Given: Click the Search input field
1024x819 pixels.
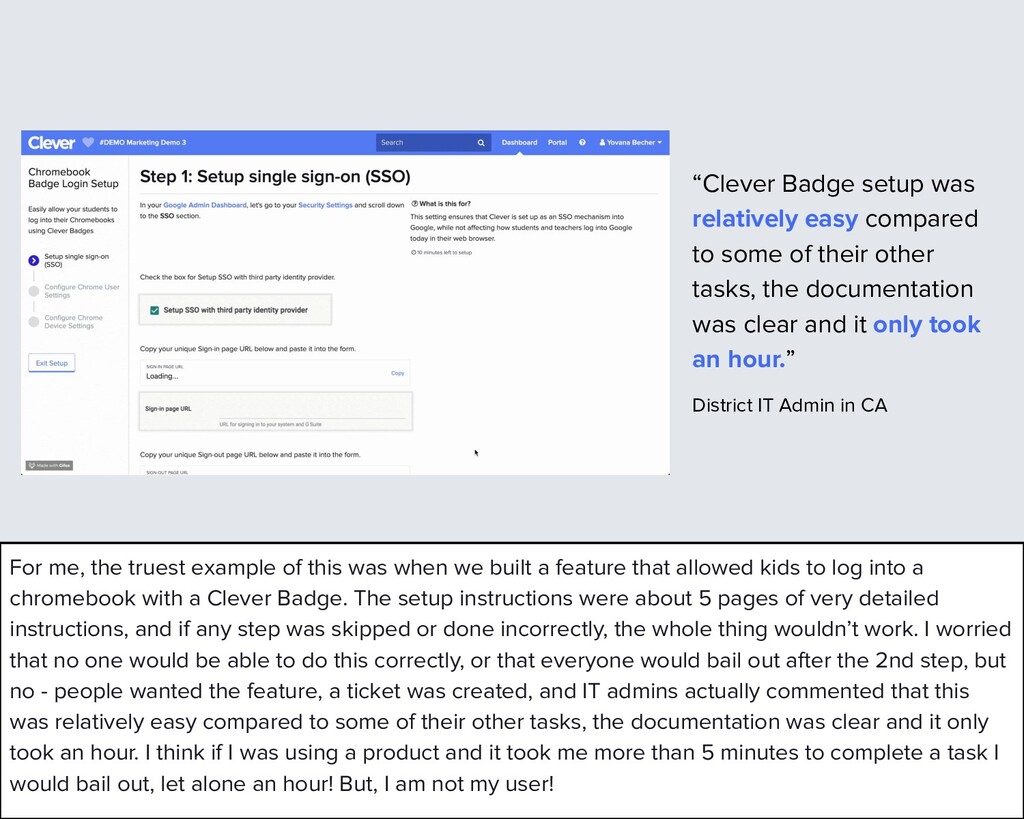Looking at the screenshot, I should (x=433, y=142).
